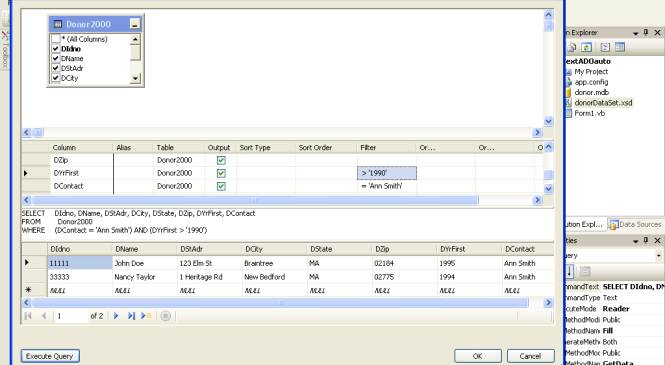Image resolution: width=665 pixels, height=365 pixels.
Task: Add a new record with navigator icon
Action: point(146,316)
